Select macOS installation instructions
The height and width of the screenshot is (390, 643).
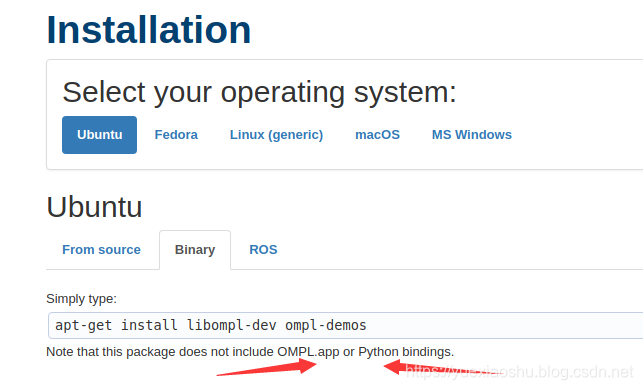tap(377, 135)
